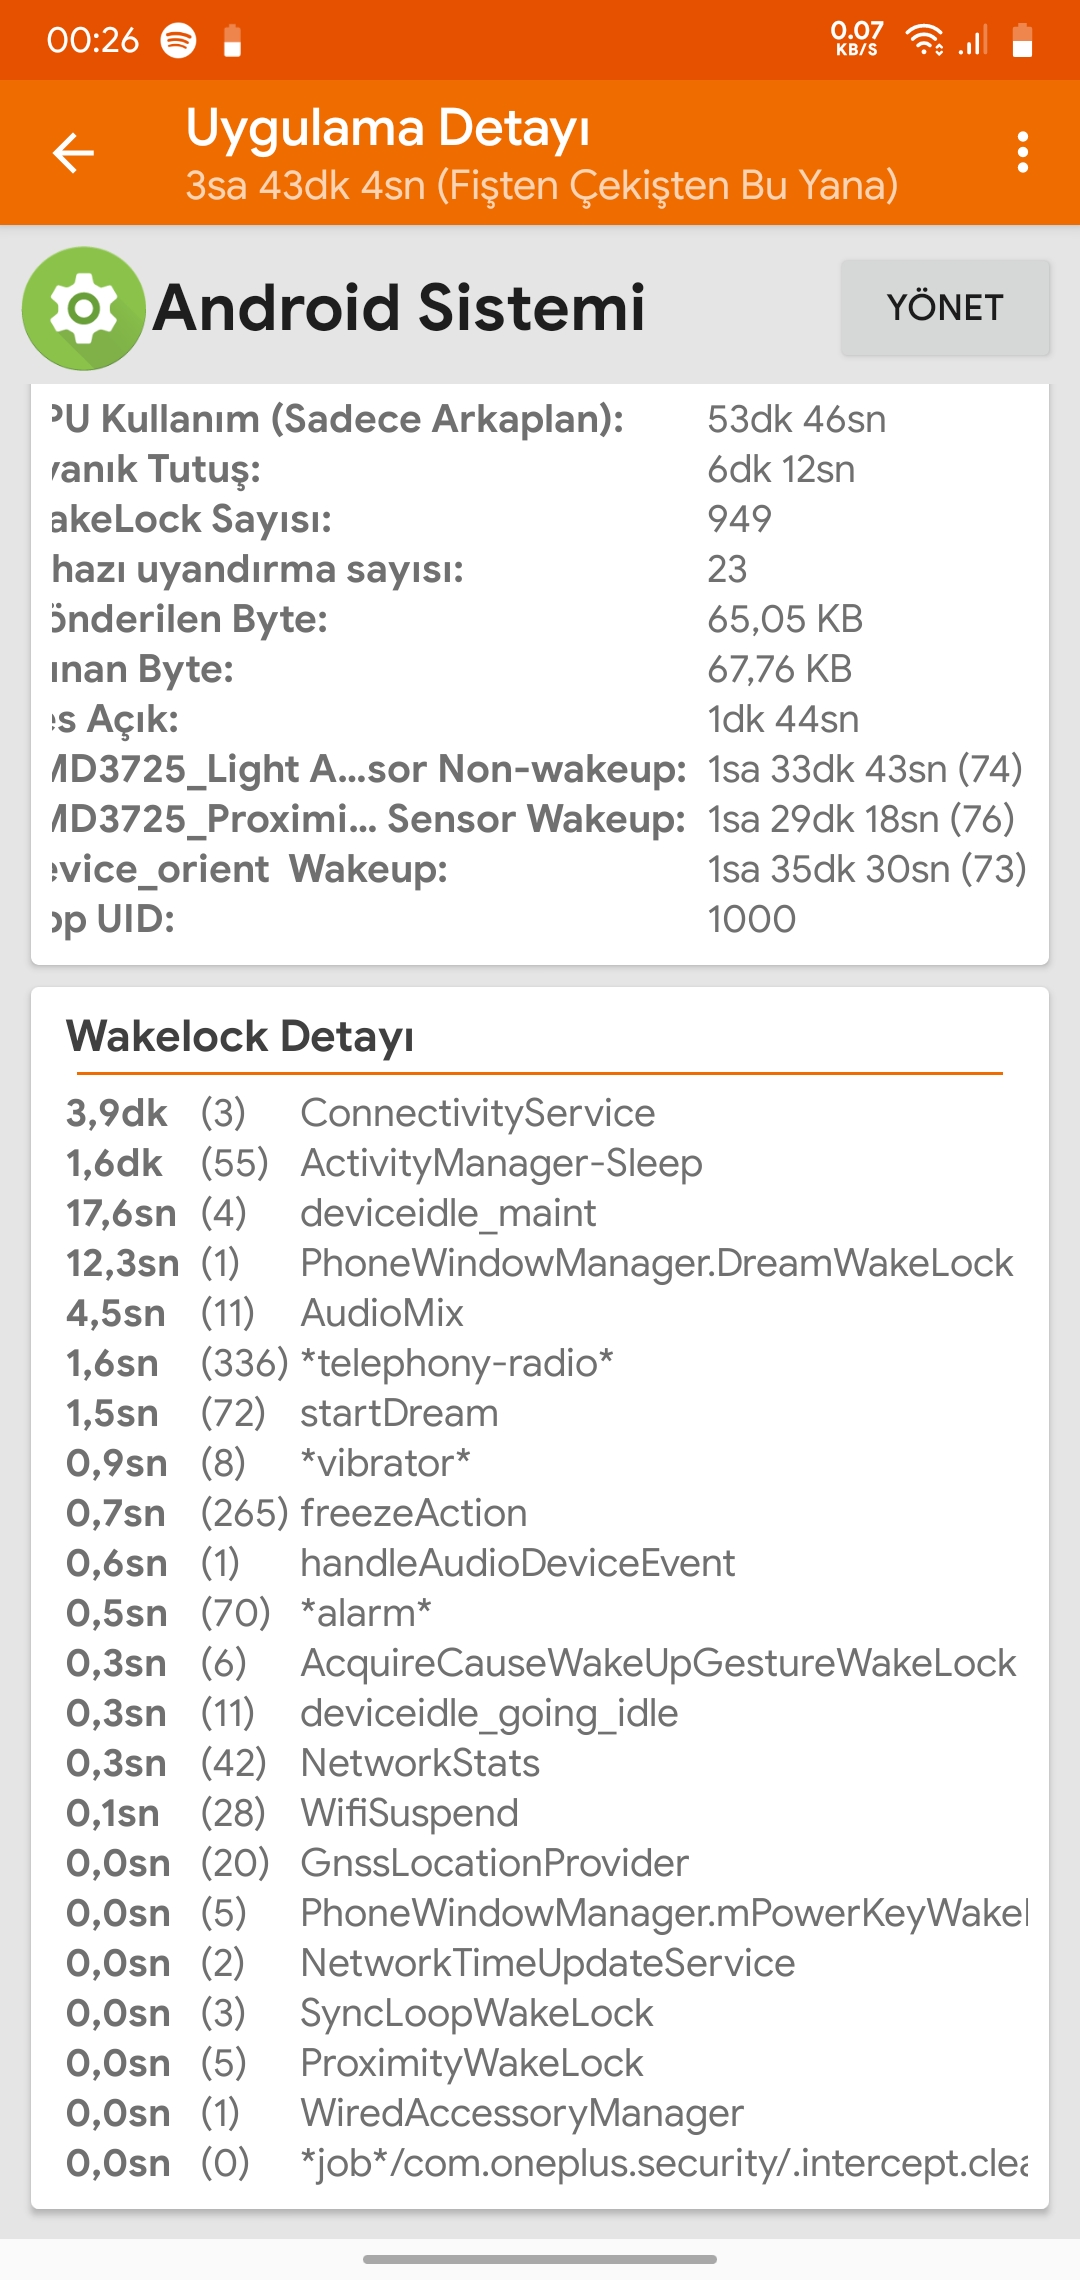Tap the *telephony-radio* wakelock row

point(540,1363)
